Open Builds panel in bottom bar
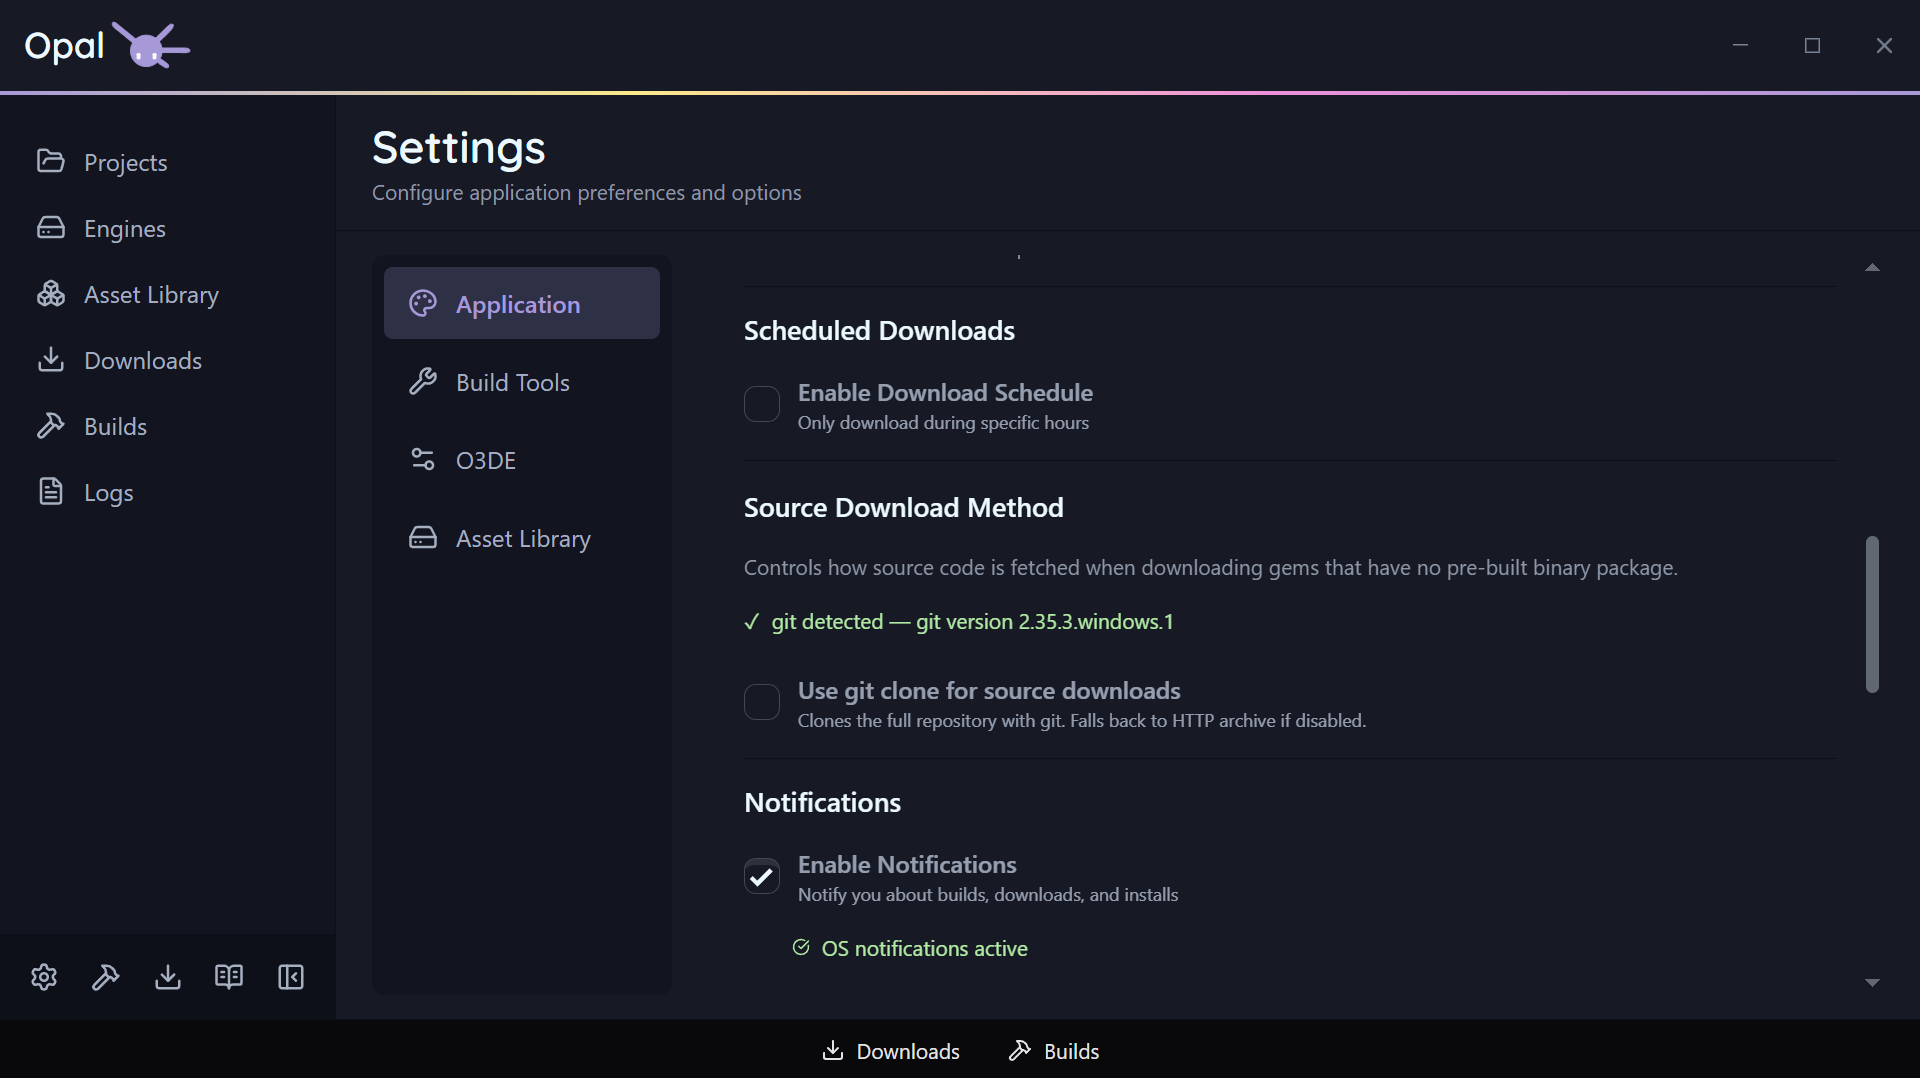The width and height of the screenshot is (1920, 1078). tap(1054, 1051)
